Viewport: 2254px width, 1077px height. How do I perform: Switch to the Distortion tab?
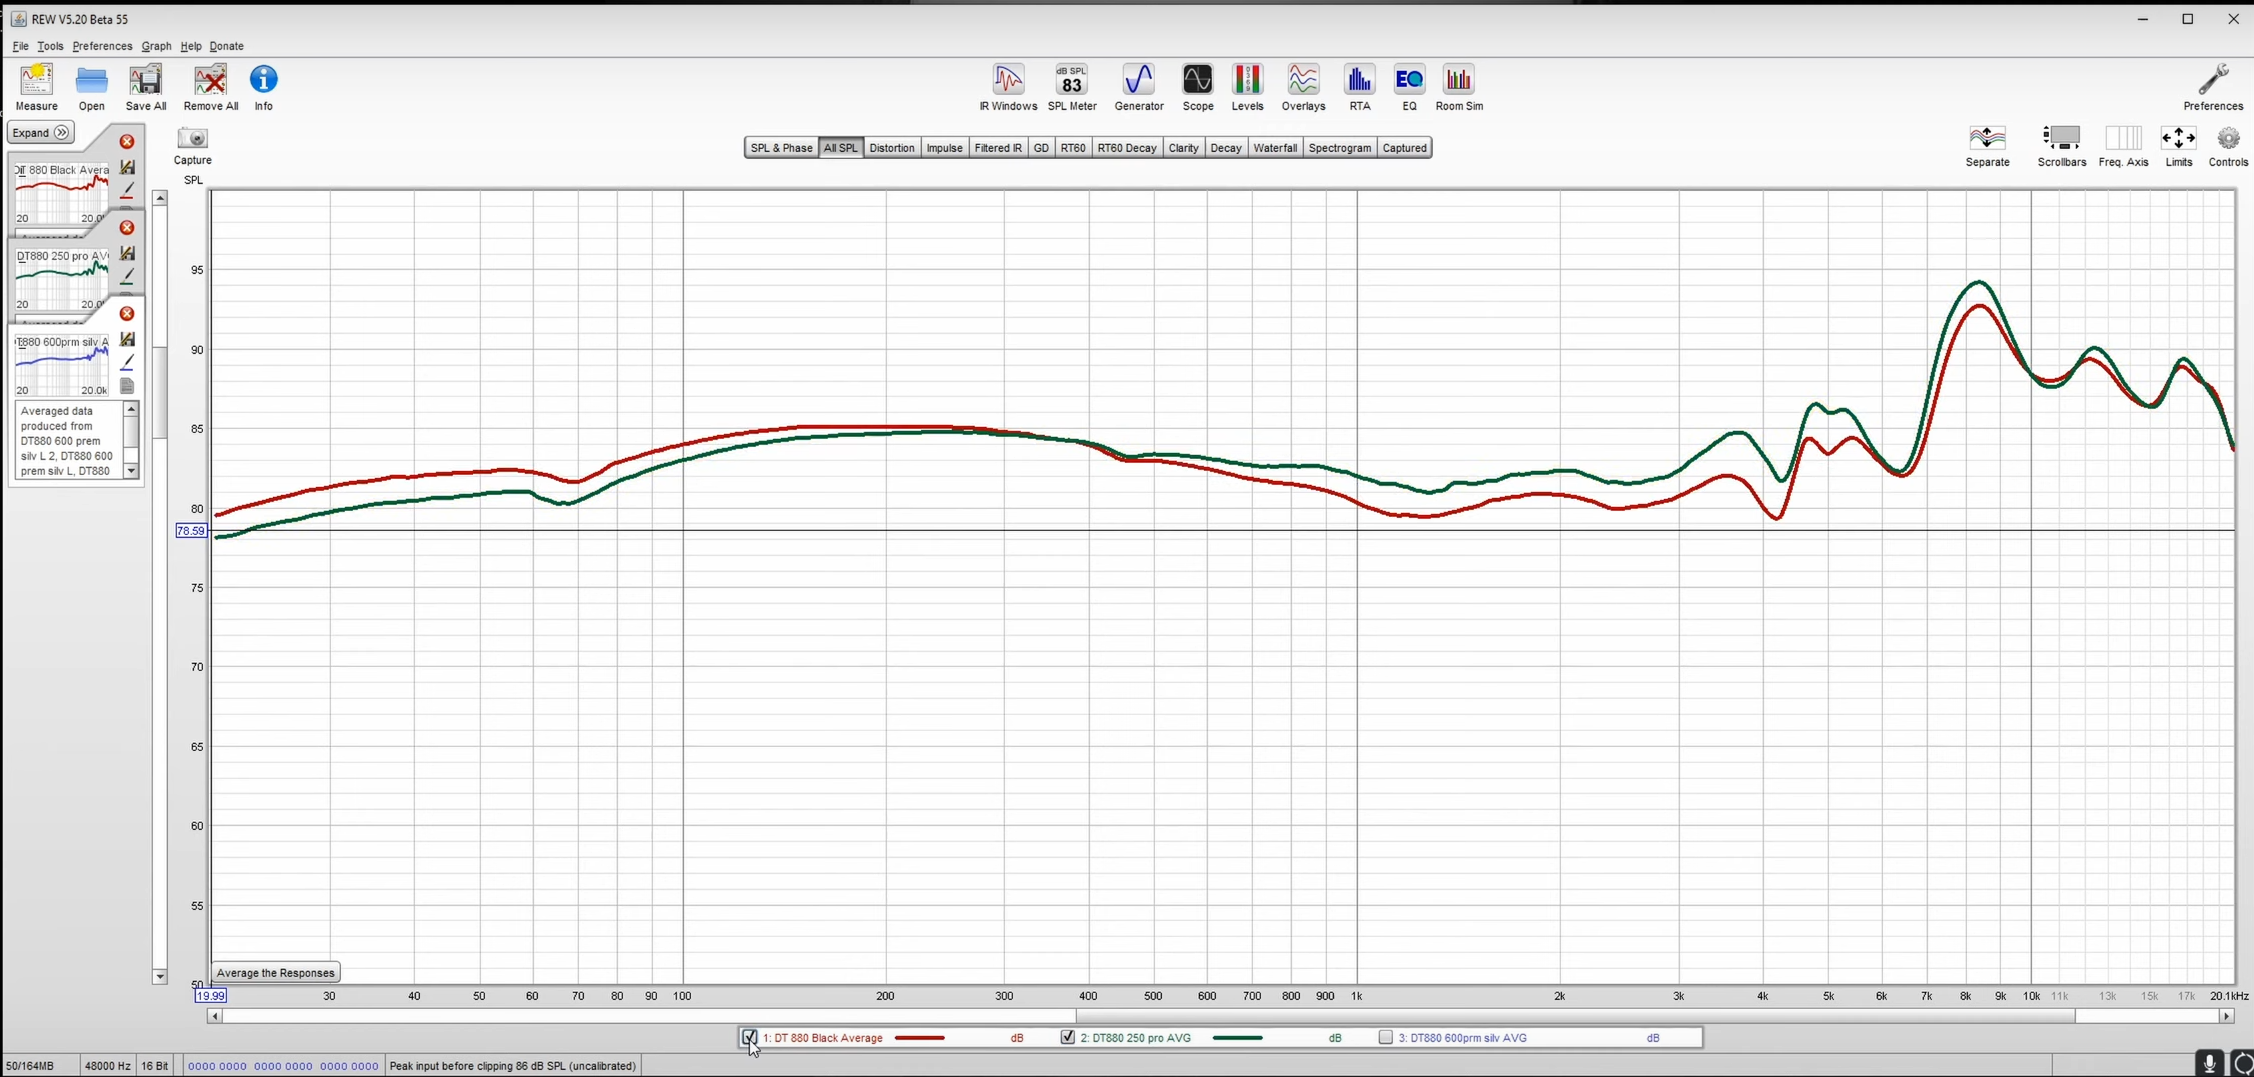click(892, 147)
